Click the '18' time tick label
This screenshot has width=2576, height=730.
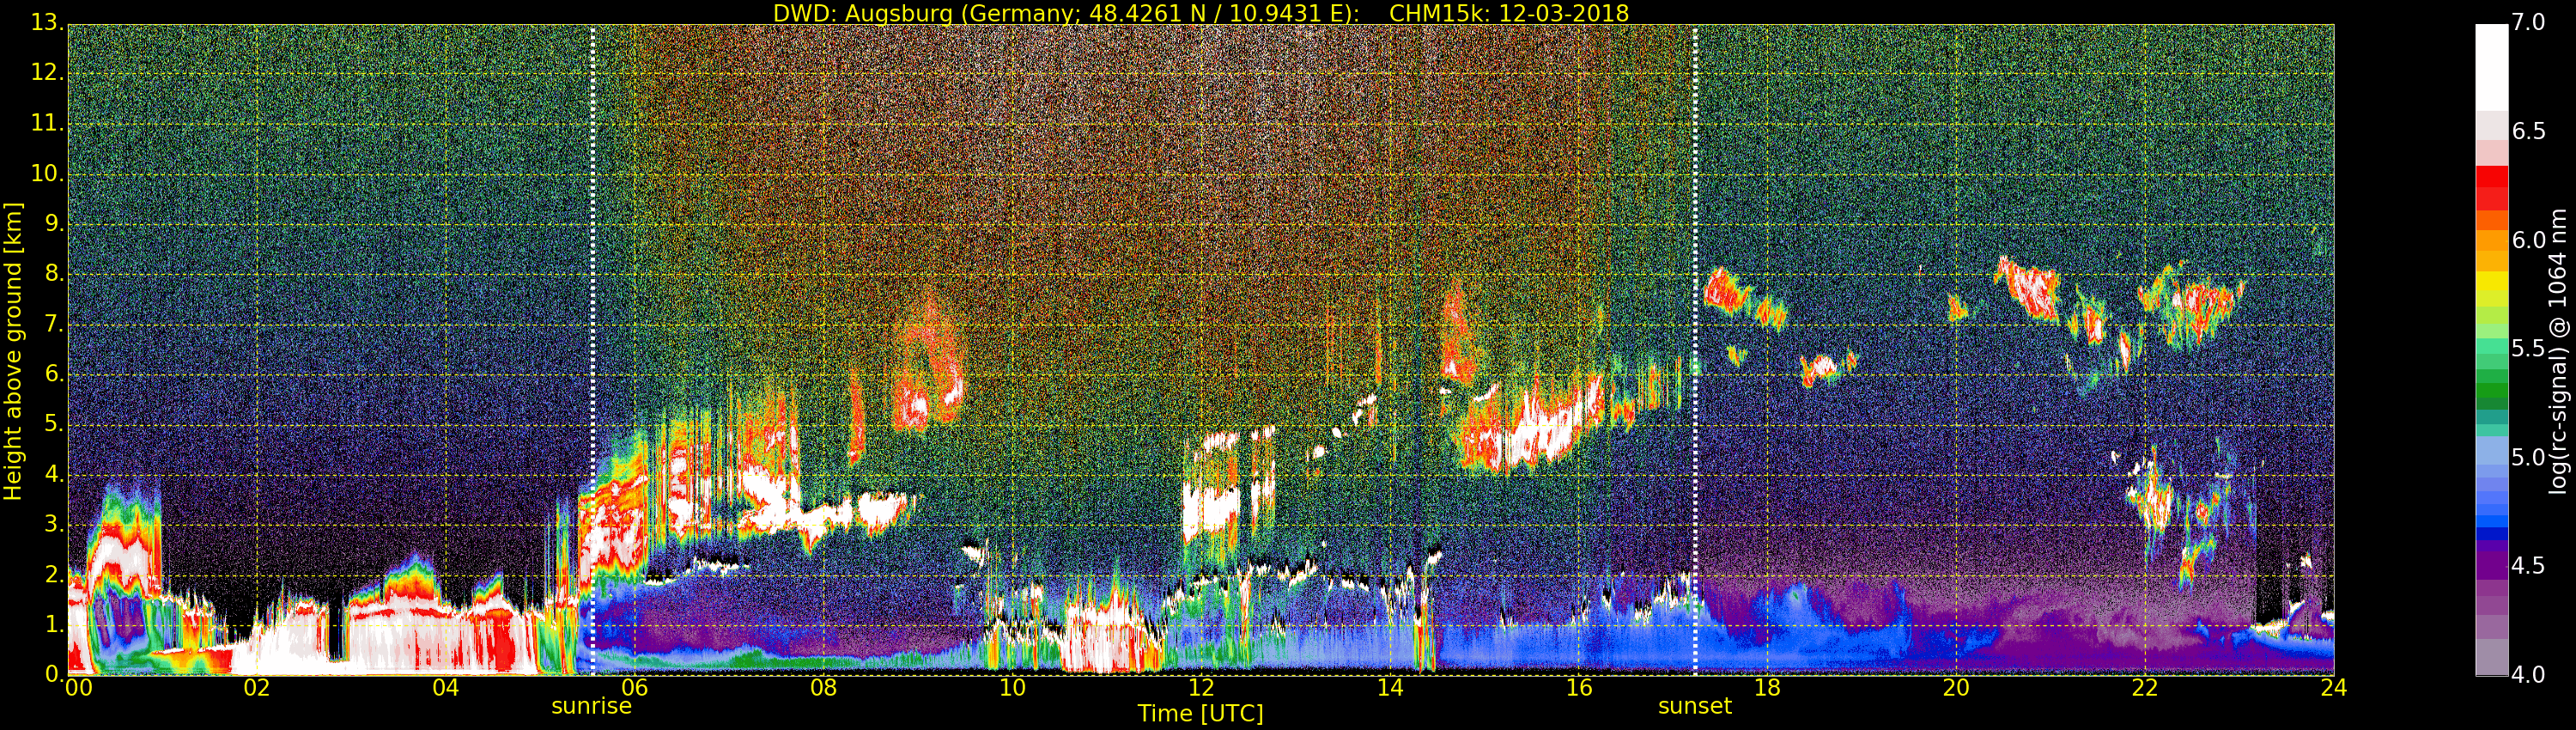click(x=1767, y=687)
